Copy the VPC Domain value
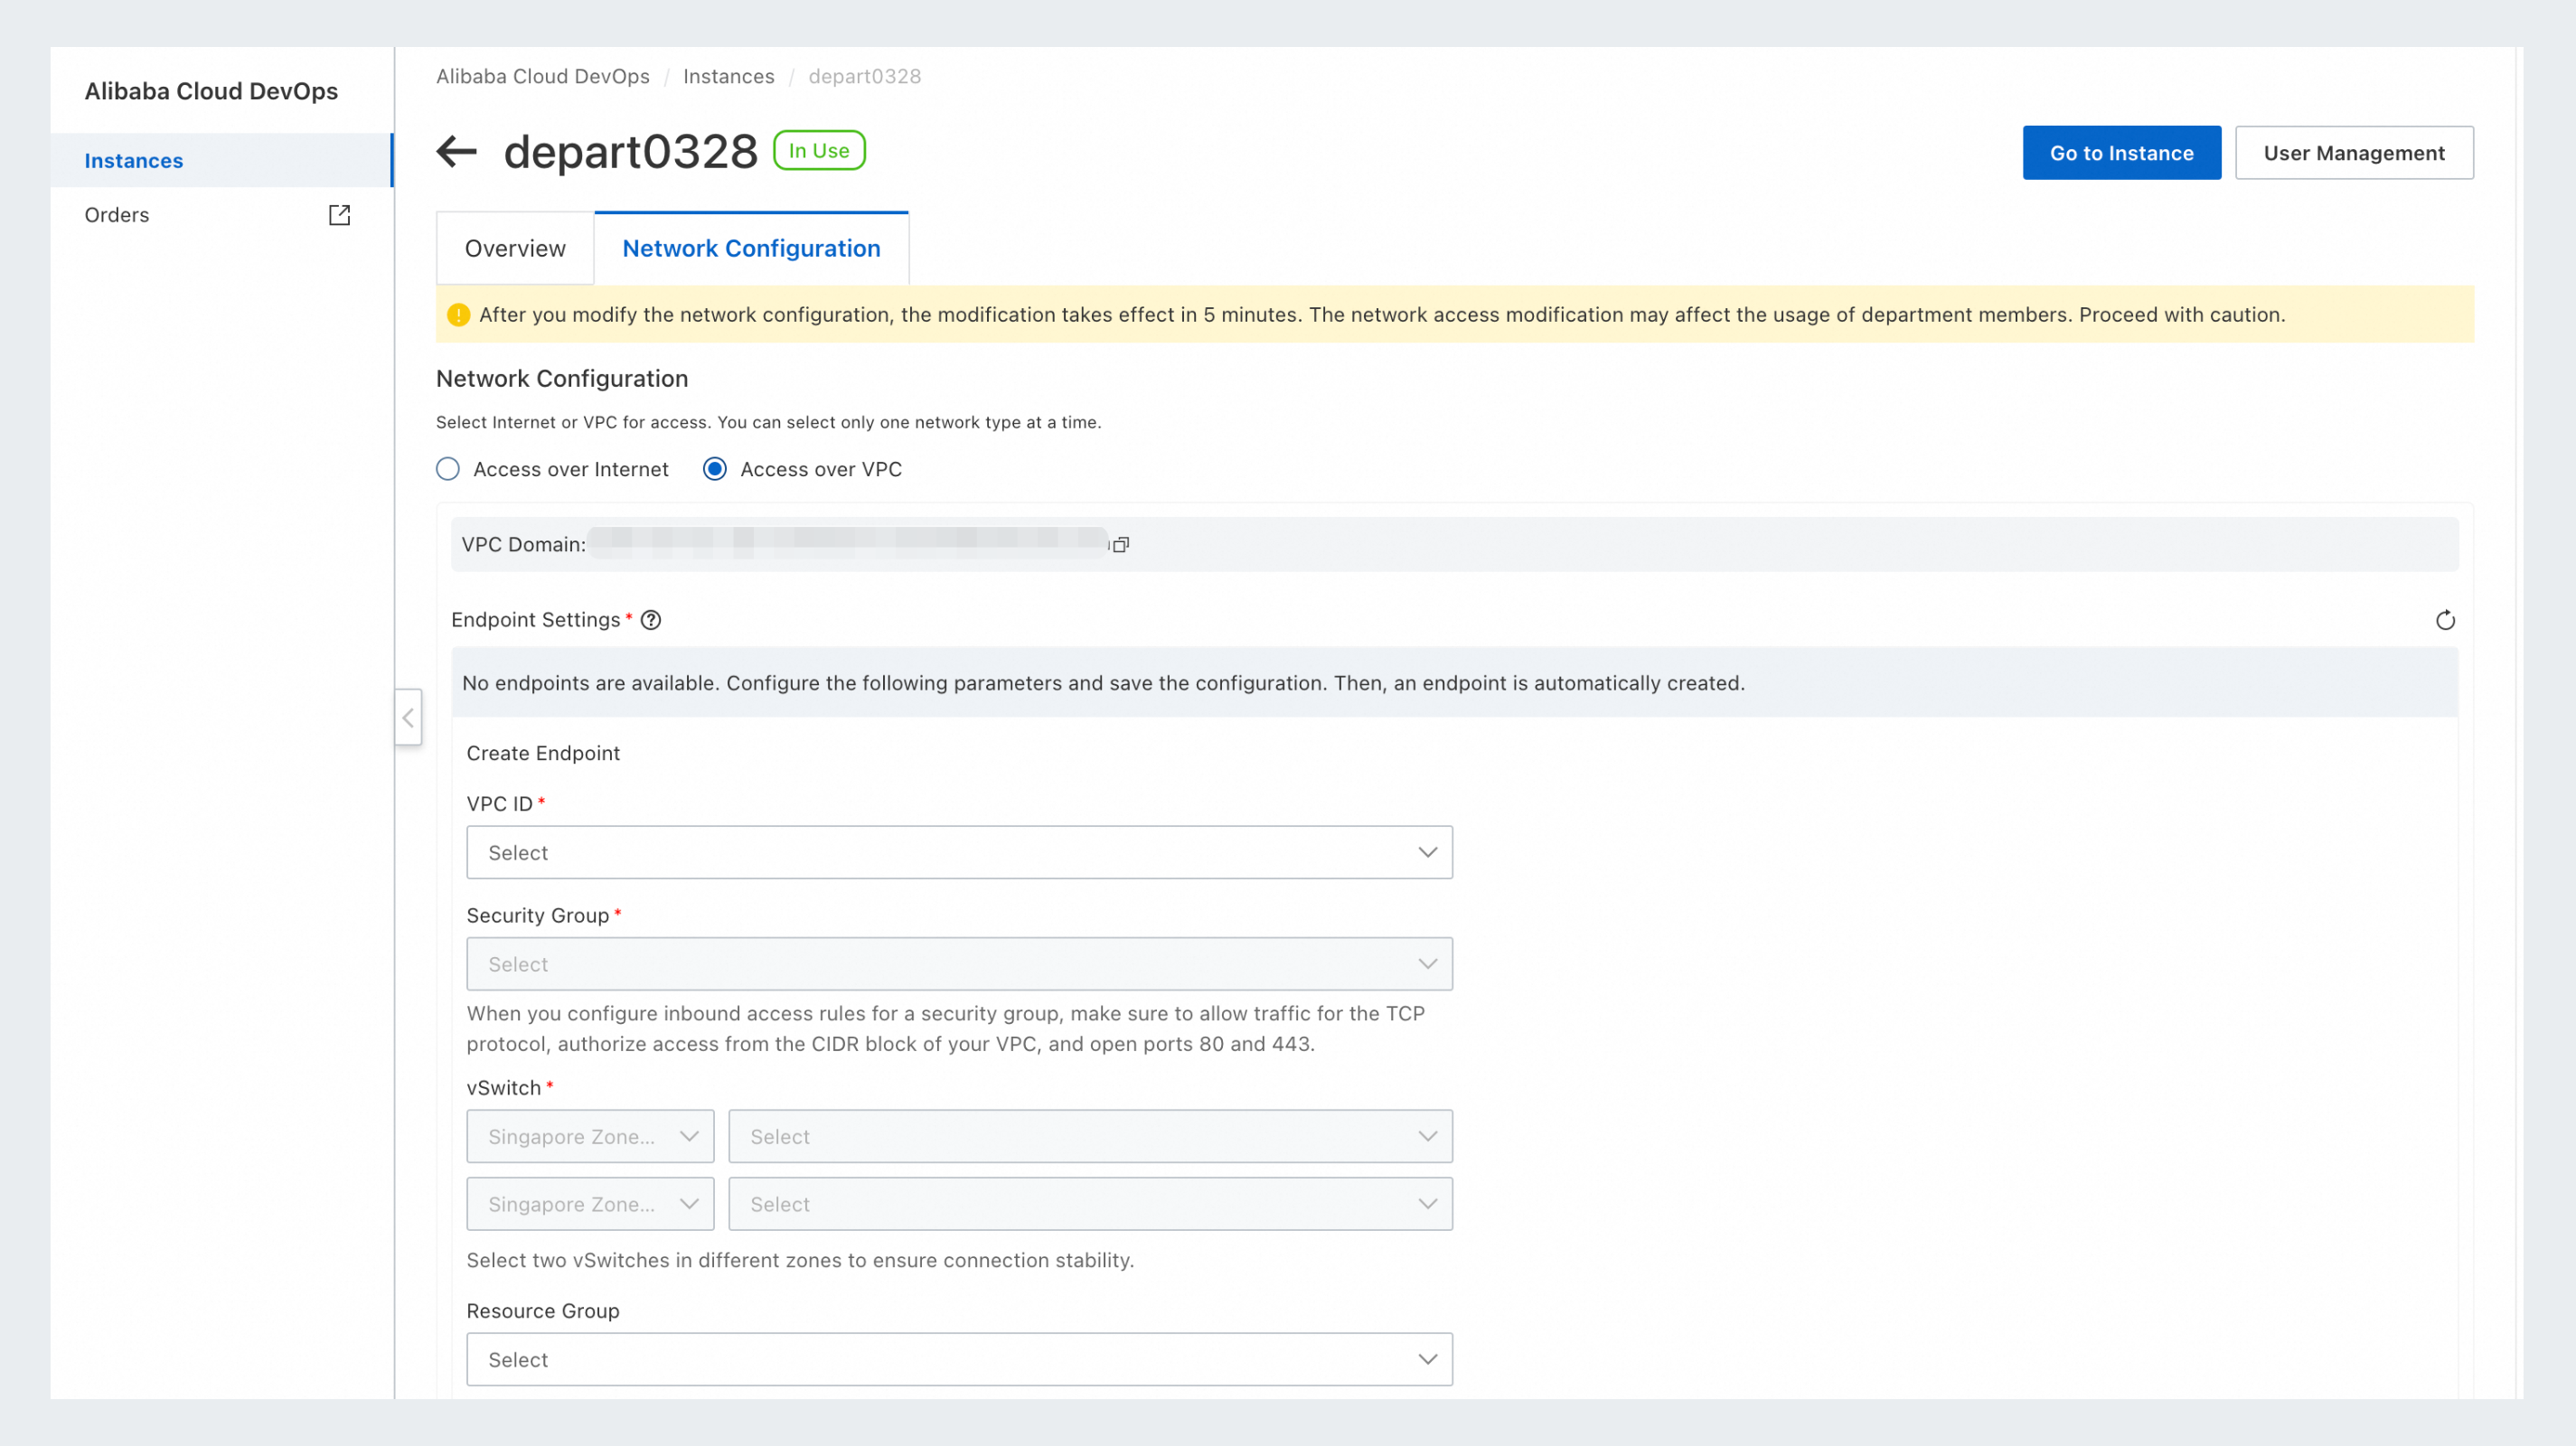 click(1121, 545)
